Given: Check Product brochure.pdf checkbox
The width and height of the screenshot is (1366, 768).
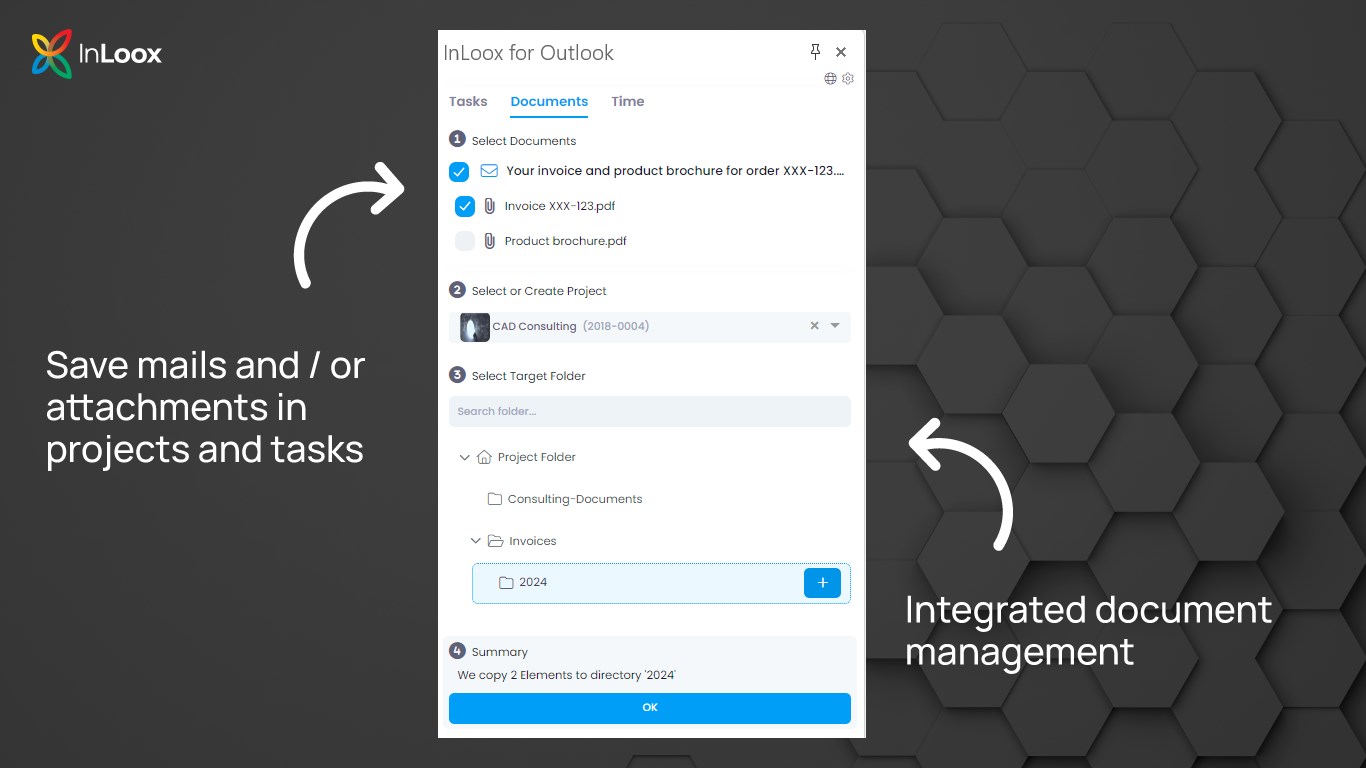Looking at the screenshot, I should tap(465, 241).
